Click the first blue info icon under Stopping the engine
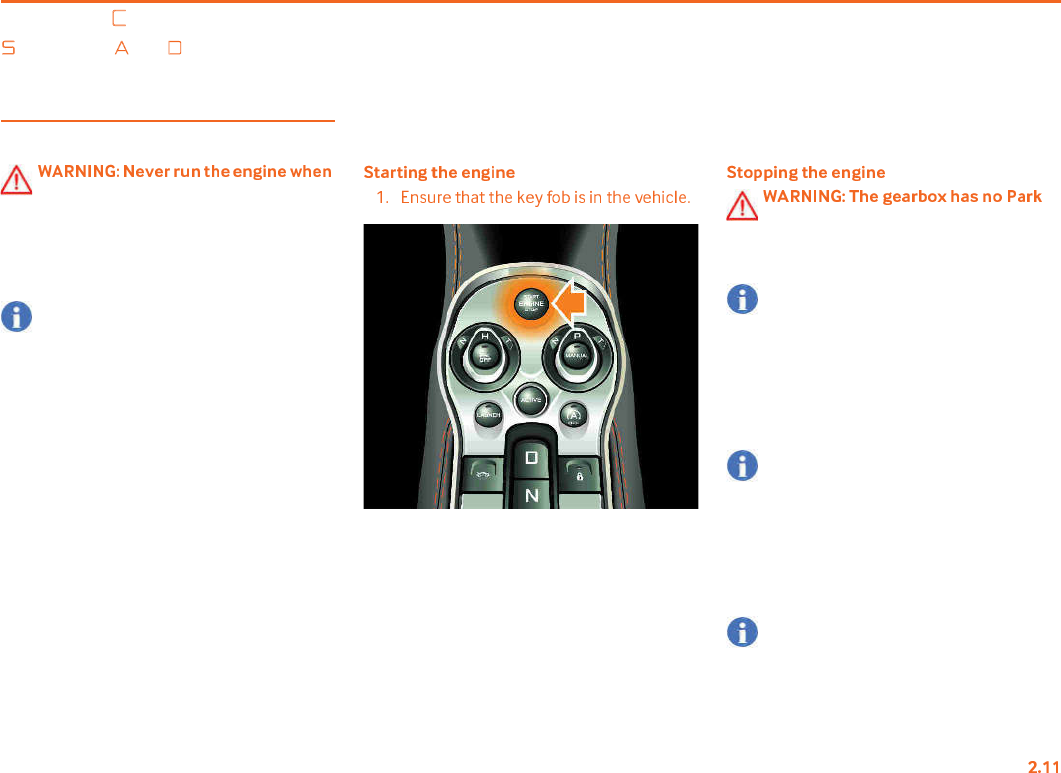The height and width of the screenshot is (773, 1061). pos(742,299)
